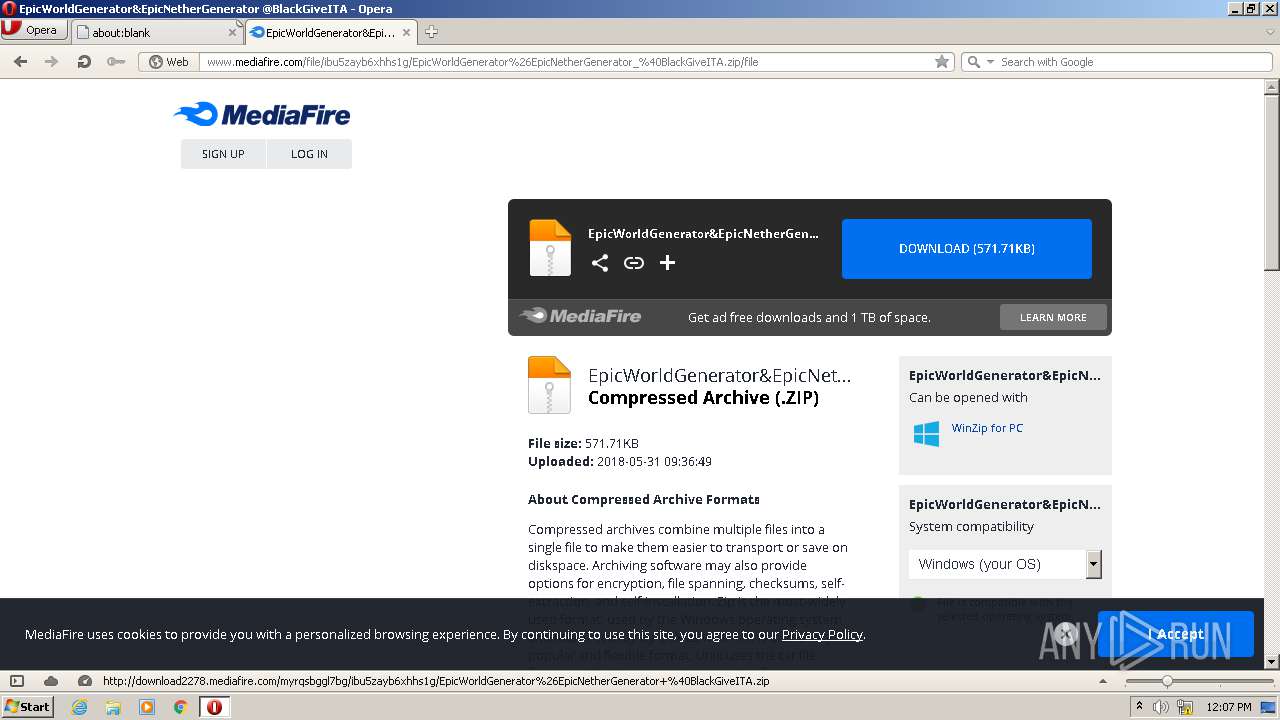1280x720 pixels.
Task: Open a new tab with plus button
Action: click(x=431, y=32)
